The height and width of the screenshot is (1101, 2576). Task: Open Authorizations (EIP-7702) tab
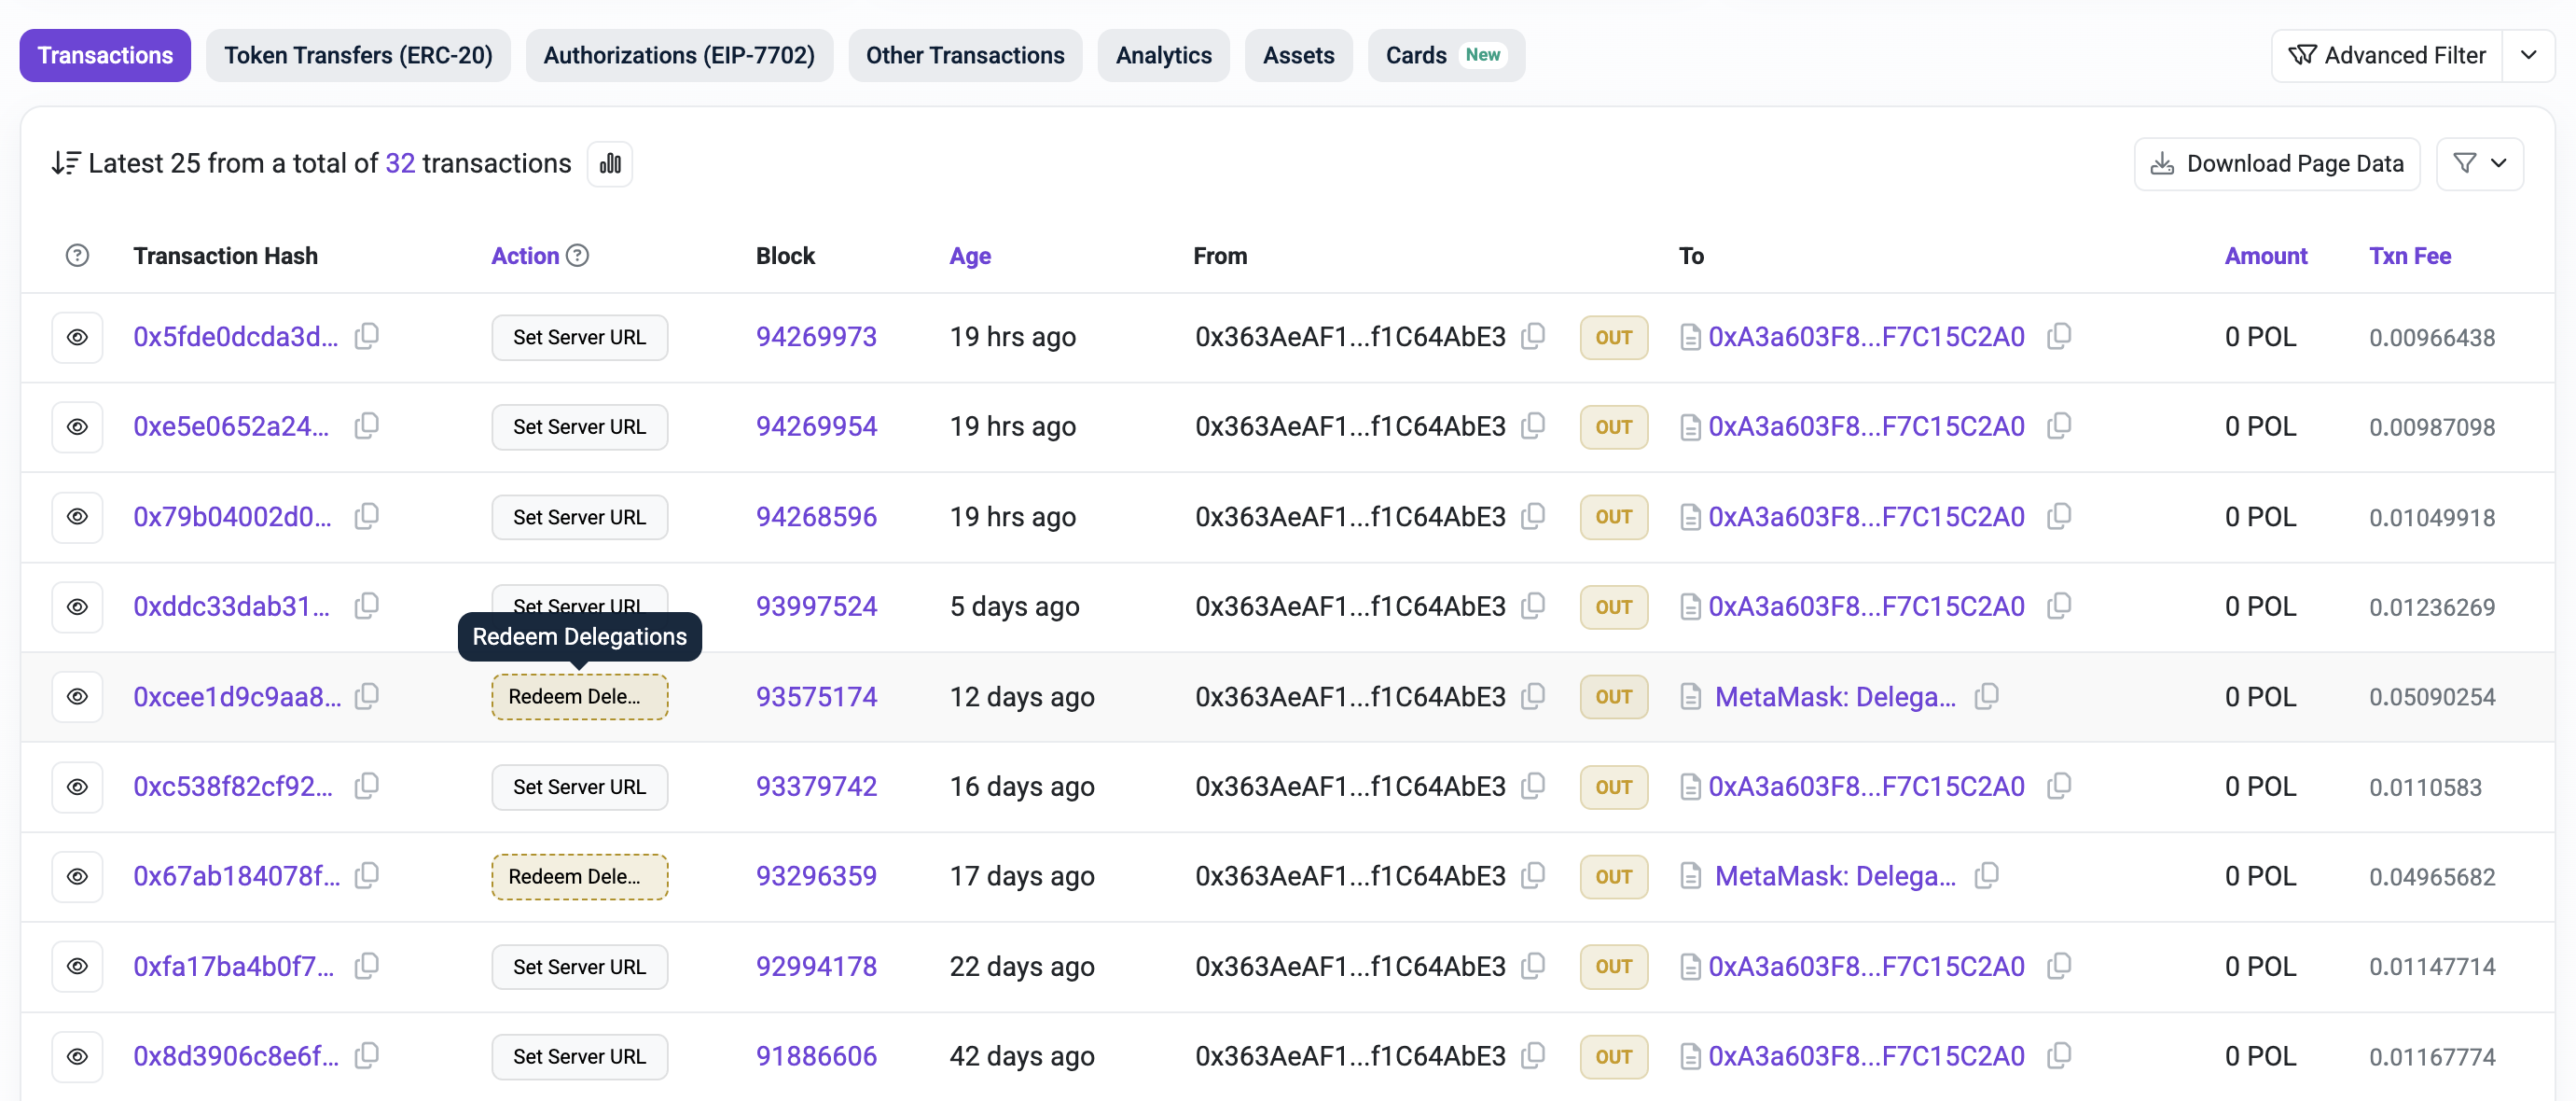click(x=679, y=55)
